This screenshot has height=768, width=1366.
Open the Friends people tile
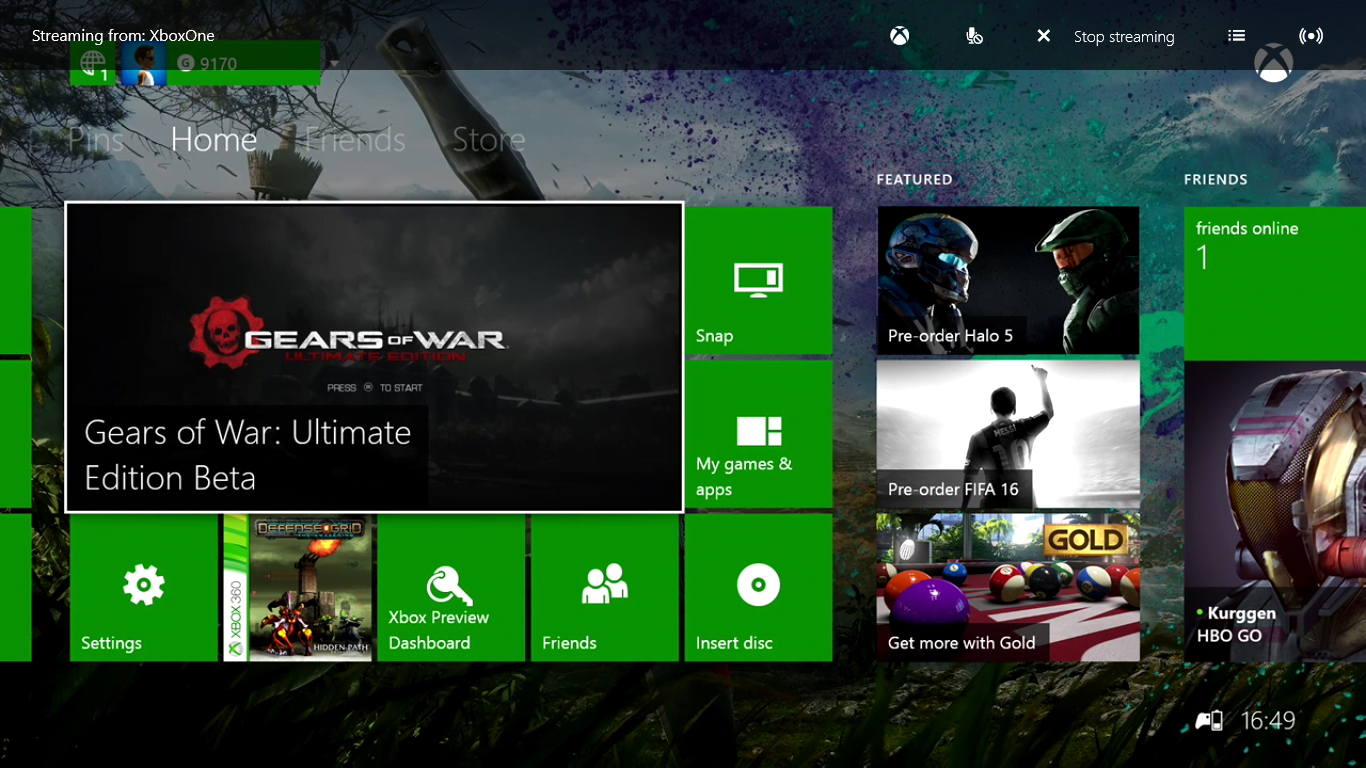click(604, 587)
